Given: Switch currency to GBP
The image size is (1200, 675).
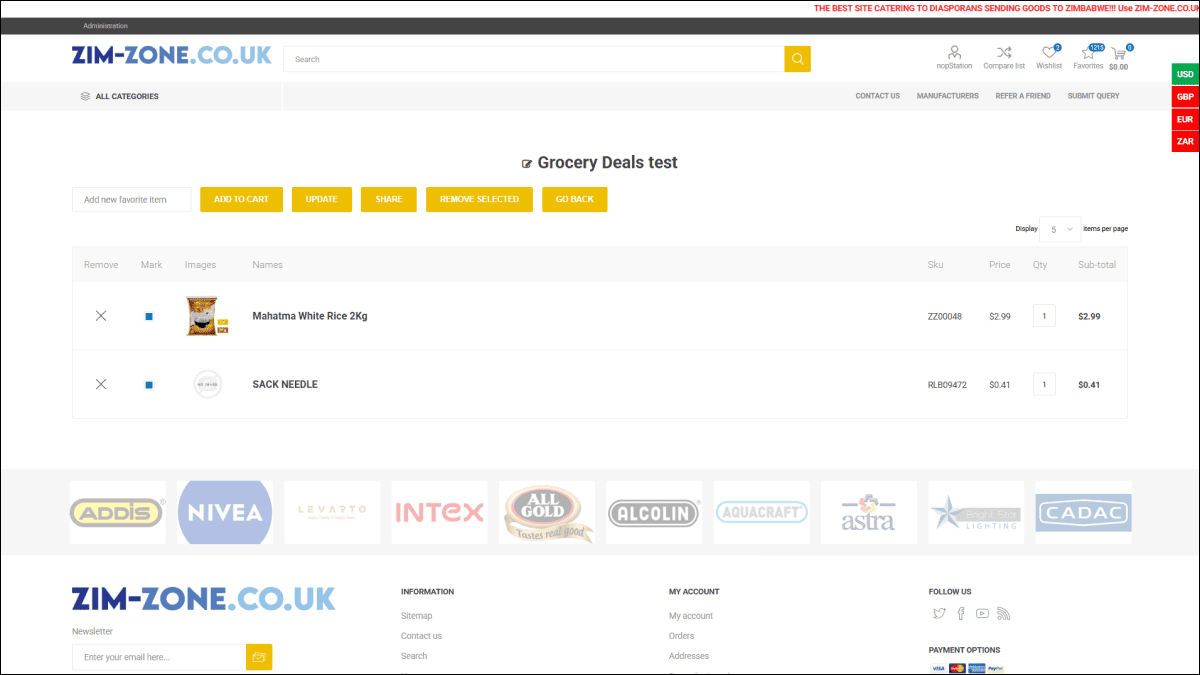Looking at the screenshot, I should pyautogui.click(x=1185, y=96).
